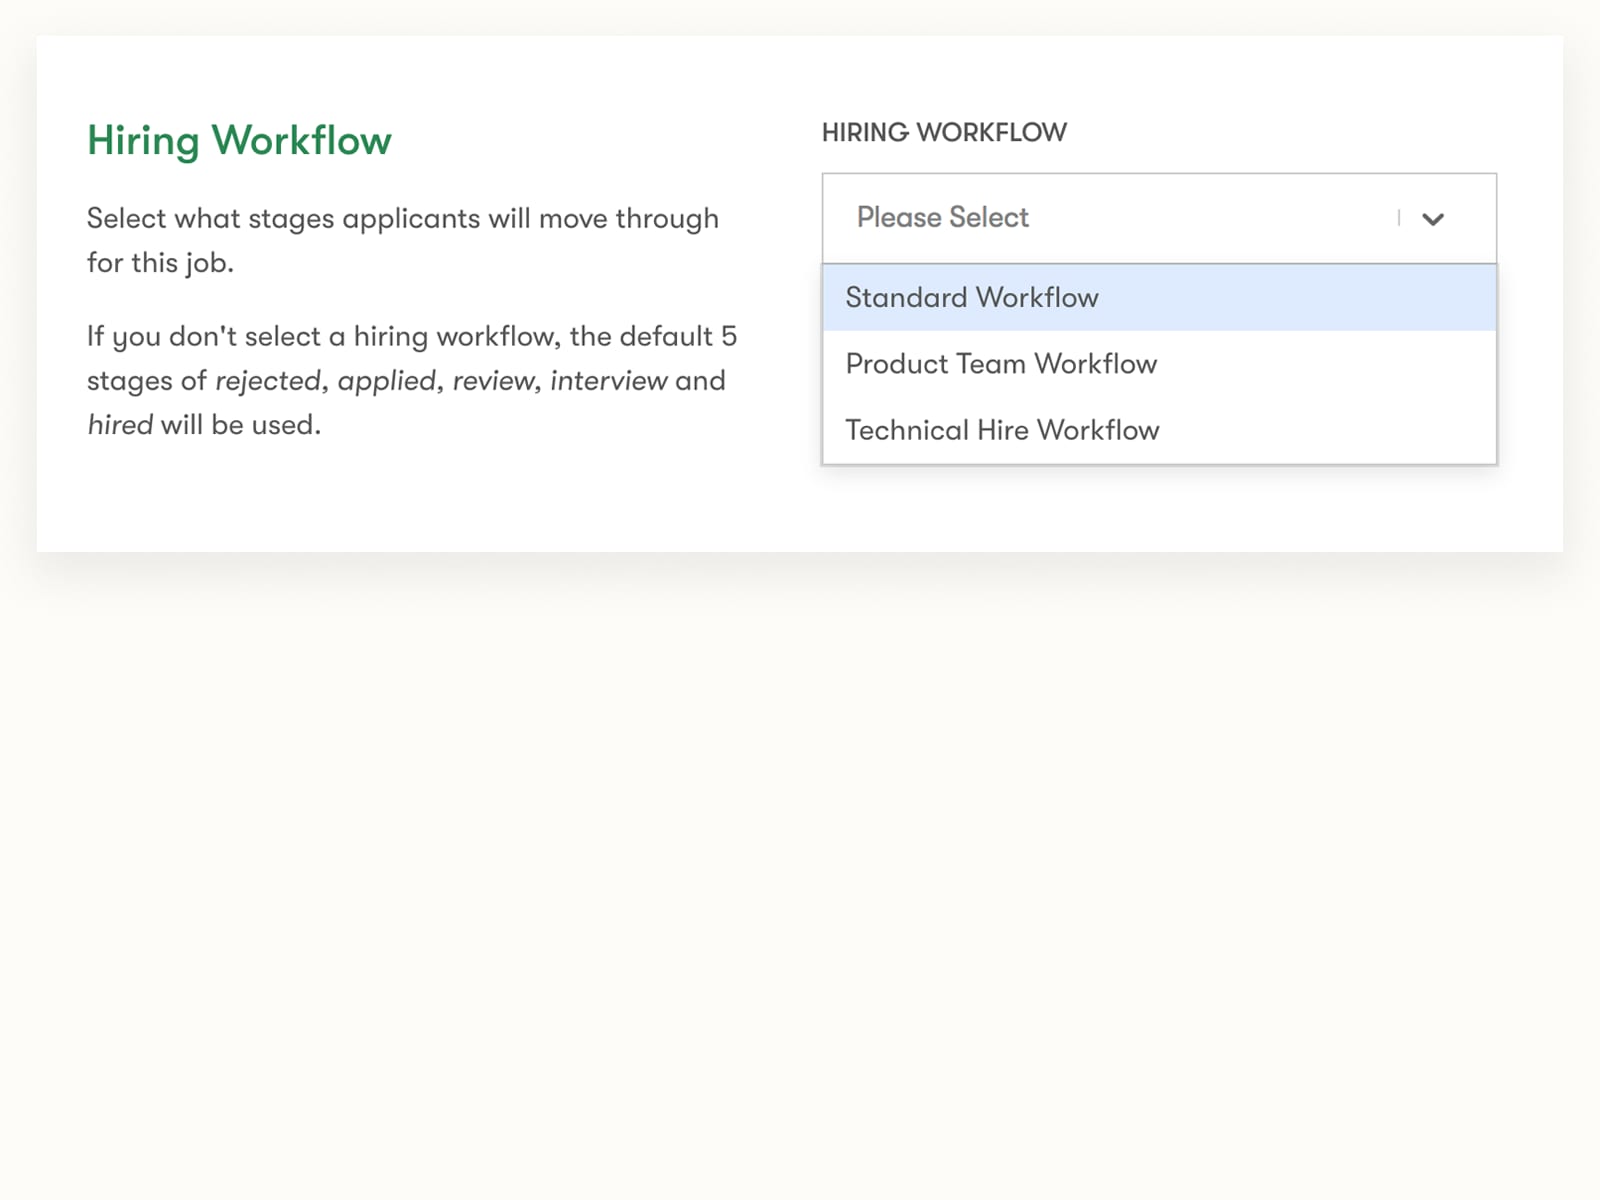Click the dropdown divider before the chevron

(x=1398, y=218)
